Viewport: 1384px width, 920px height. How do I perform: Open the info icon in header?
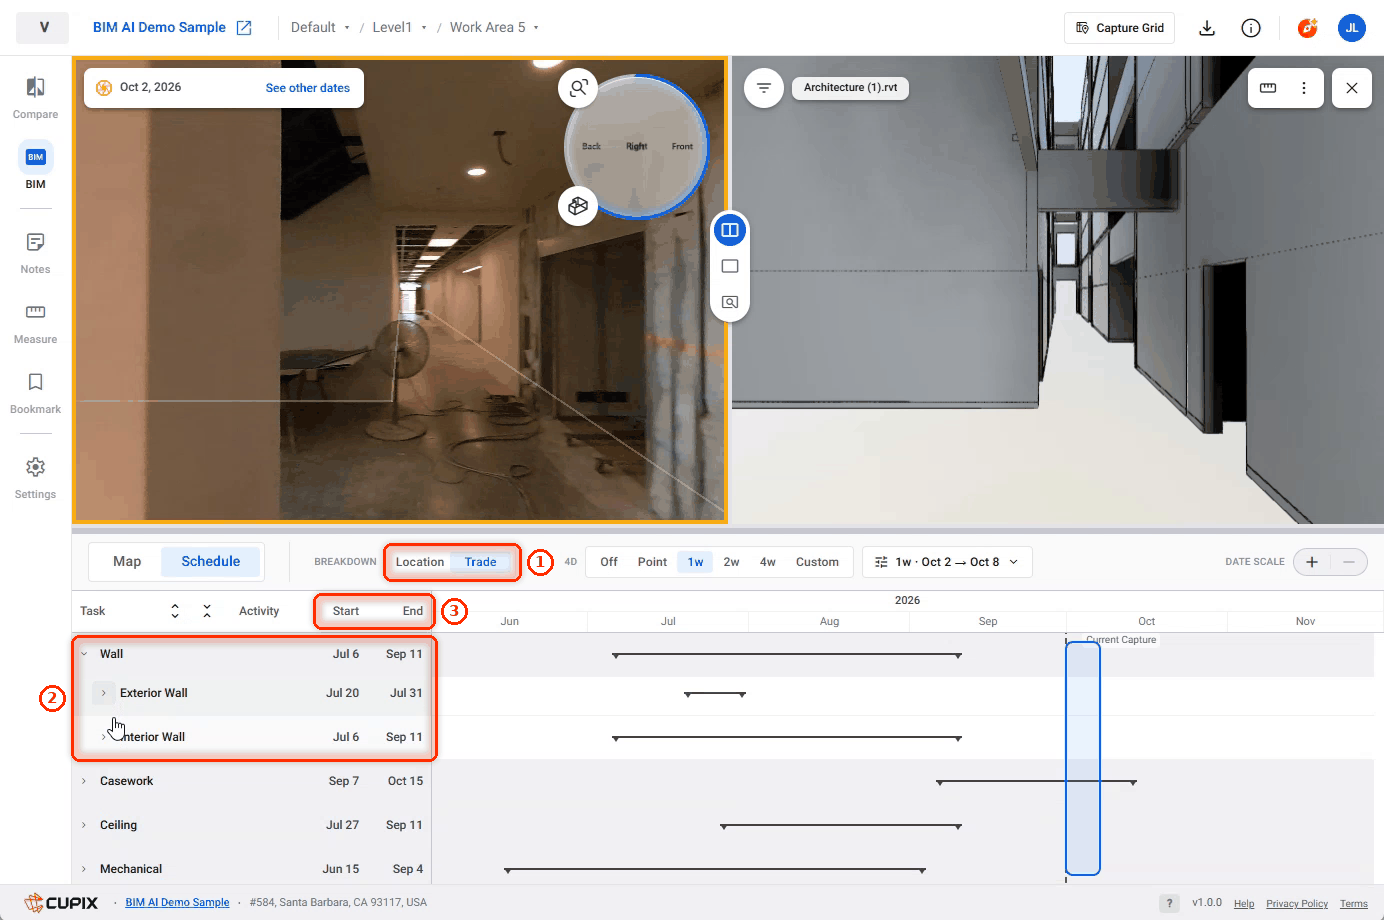1251,28
